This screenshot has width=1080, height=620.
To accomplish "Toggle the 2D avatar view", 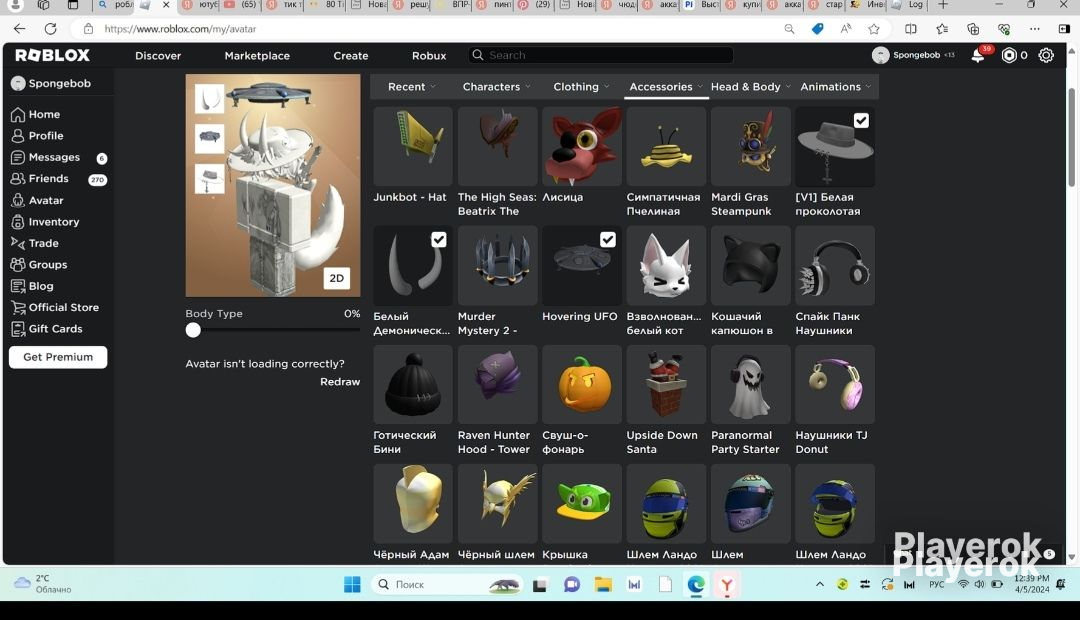I will point(337,278).
